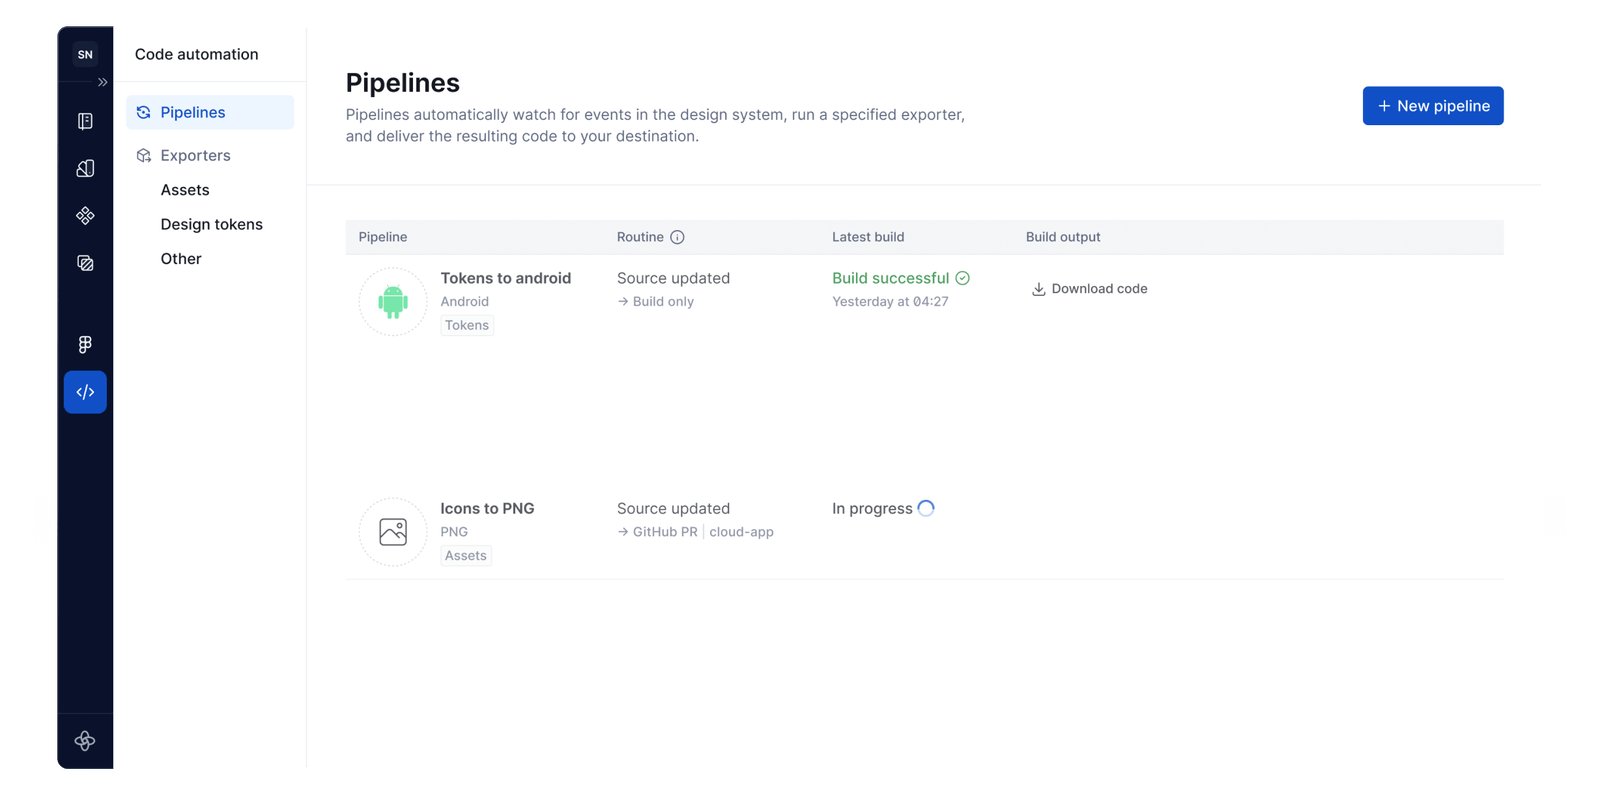Click the Supernova logo at the bottom
Viewport: 1600px width, 795px height.
coord(85,741)
